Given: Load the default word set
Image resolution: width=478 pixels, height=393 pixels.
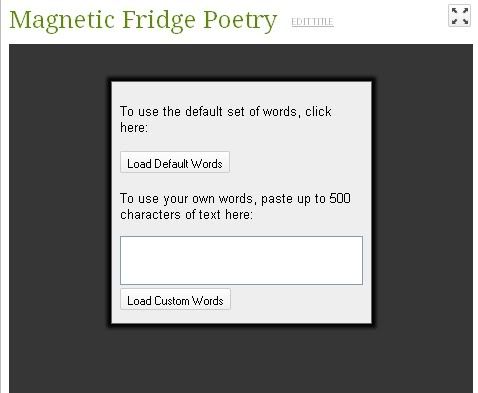Looking at the screenshot, I should [175, 162].
